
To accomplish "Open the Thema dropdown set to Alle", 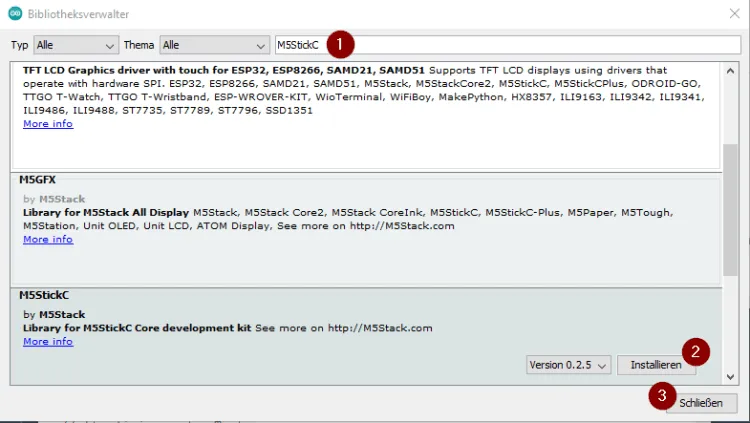I will pyautogui.click(x=214, y=45).
